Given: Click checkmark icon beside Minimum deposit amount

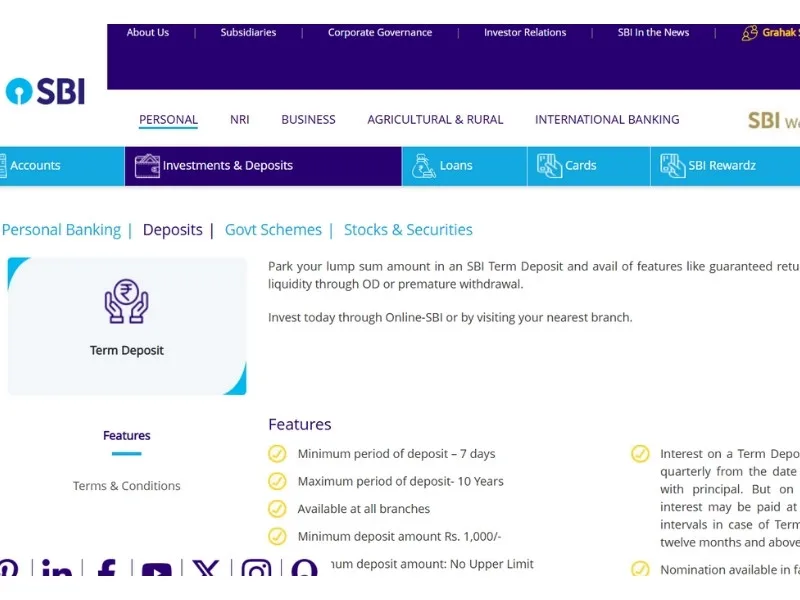Looking at the screenshot, I should [277, 536].
